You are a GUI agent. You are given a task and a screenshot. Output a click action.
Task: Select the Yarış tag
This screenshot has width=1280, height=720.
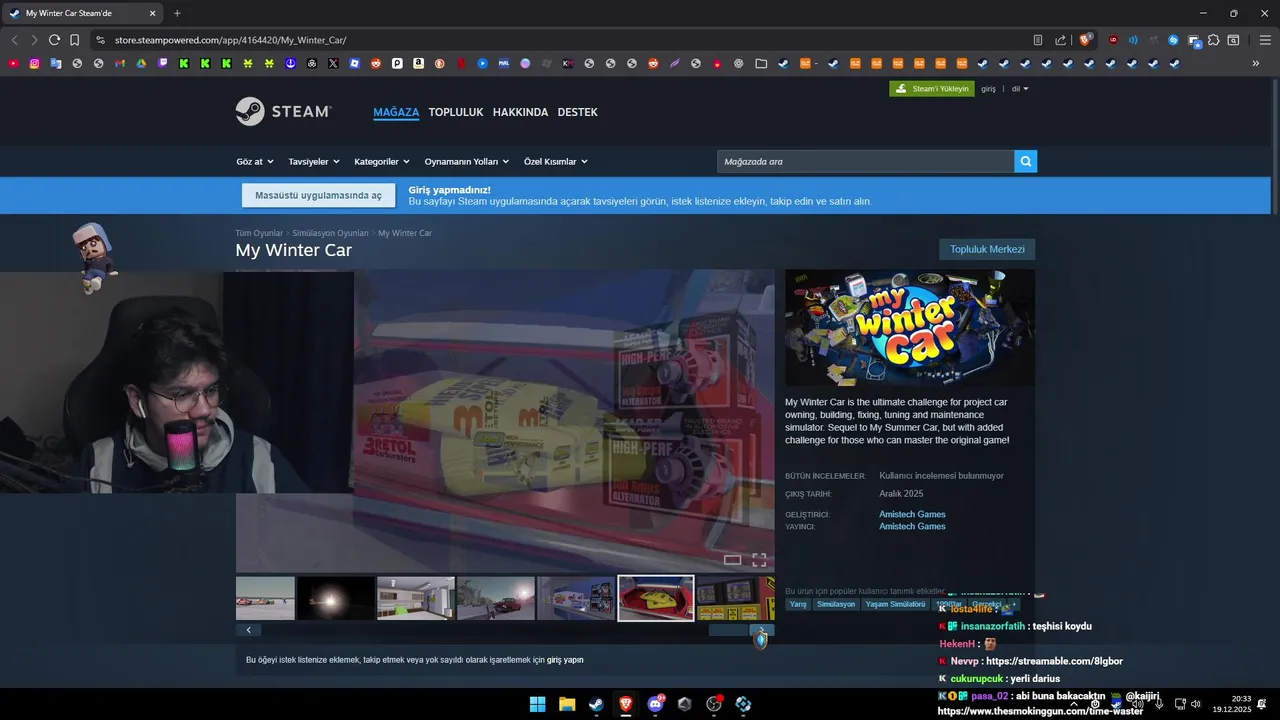[x=798, y=604]
